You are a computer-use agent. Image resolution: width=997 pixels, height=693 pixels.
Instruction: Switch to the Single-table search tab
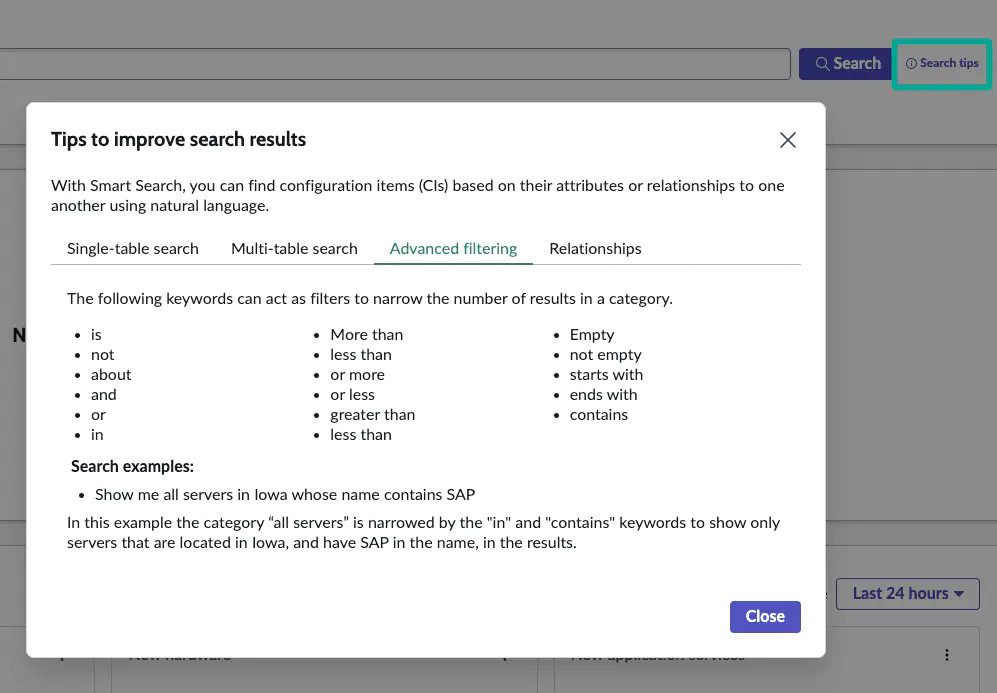pos(132,248)
